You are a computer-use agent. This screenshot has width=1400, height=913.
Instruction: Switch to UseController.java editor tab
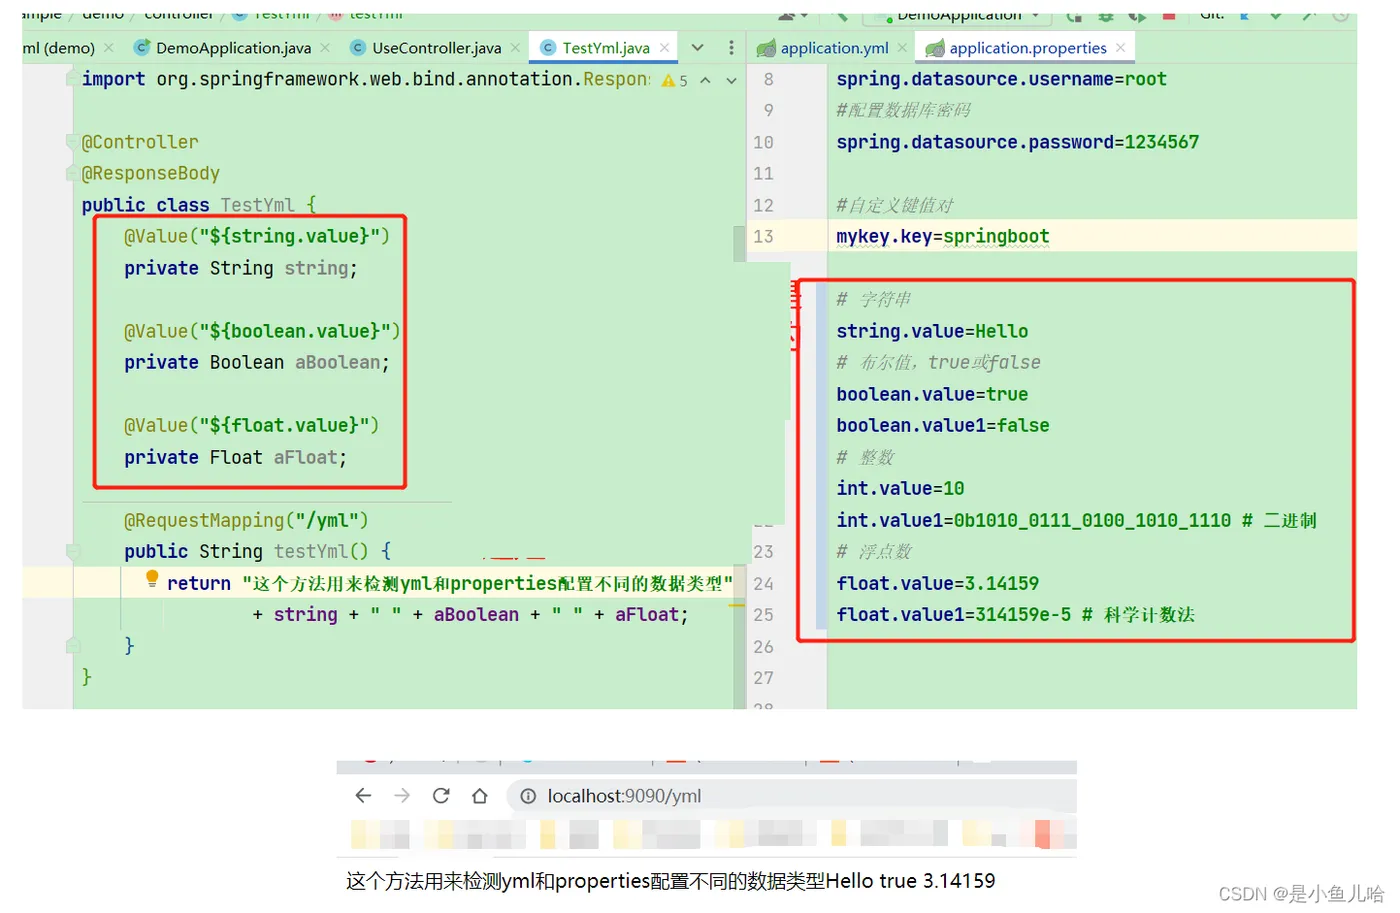tap(435, 48)
